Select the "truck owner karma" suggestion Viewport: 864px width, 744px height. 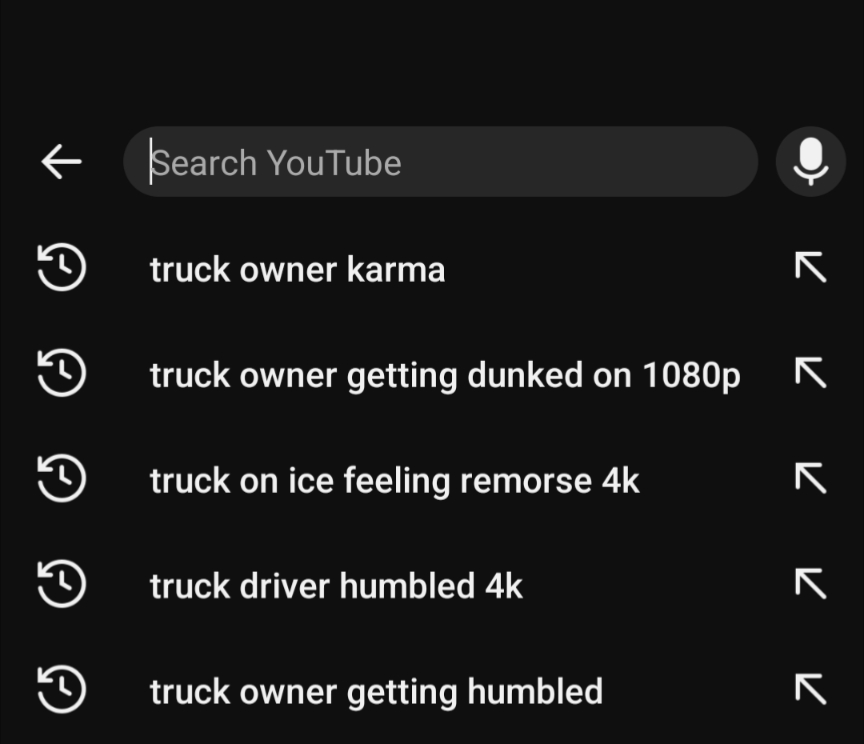[297, 270]
